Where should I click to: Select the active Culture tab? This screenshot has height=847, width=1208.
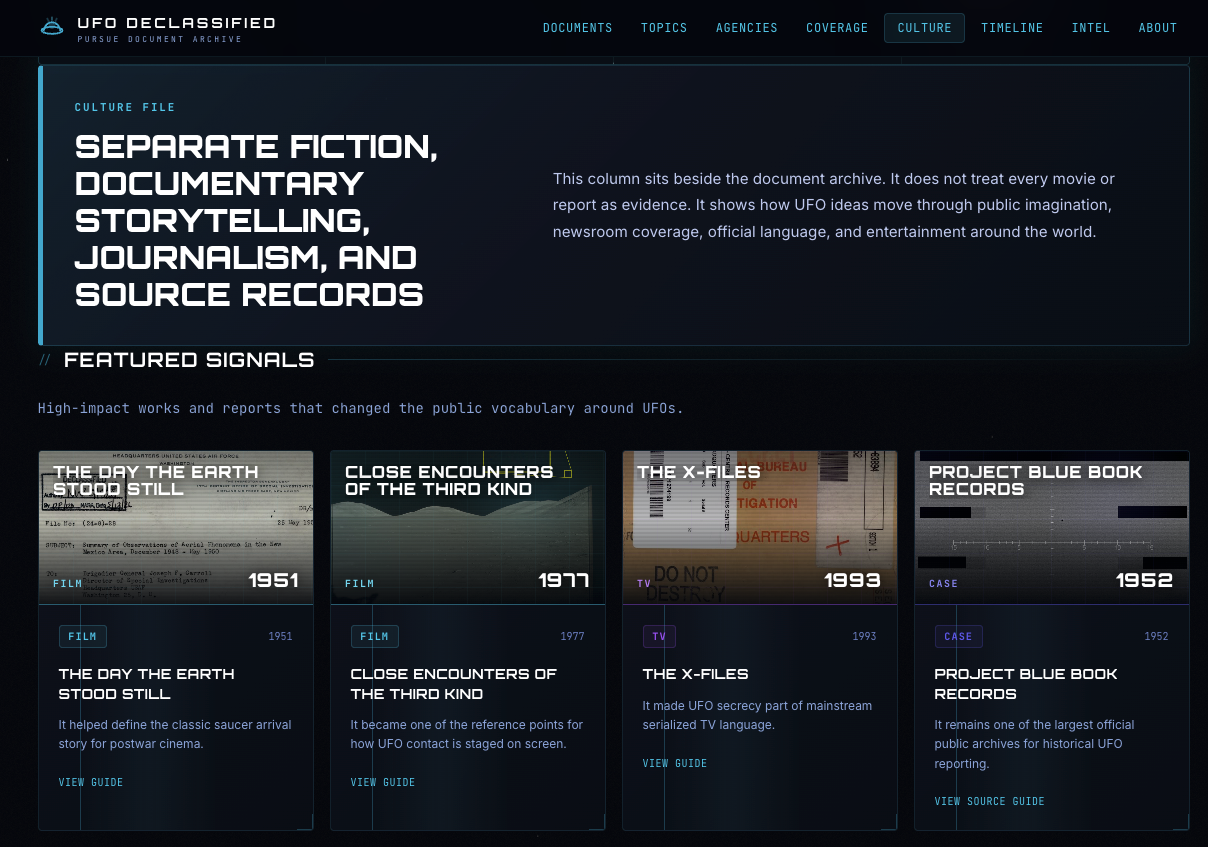[924, 28]
